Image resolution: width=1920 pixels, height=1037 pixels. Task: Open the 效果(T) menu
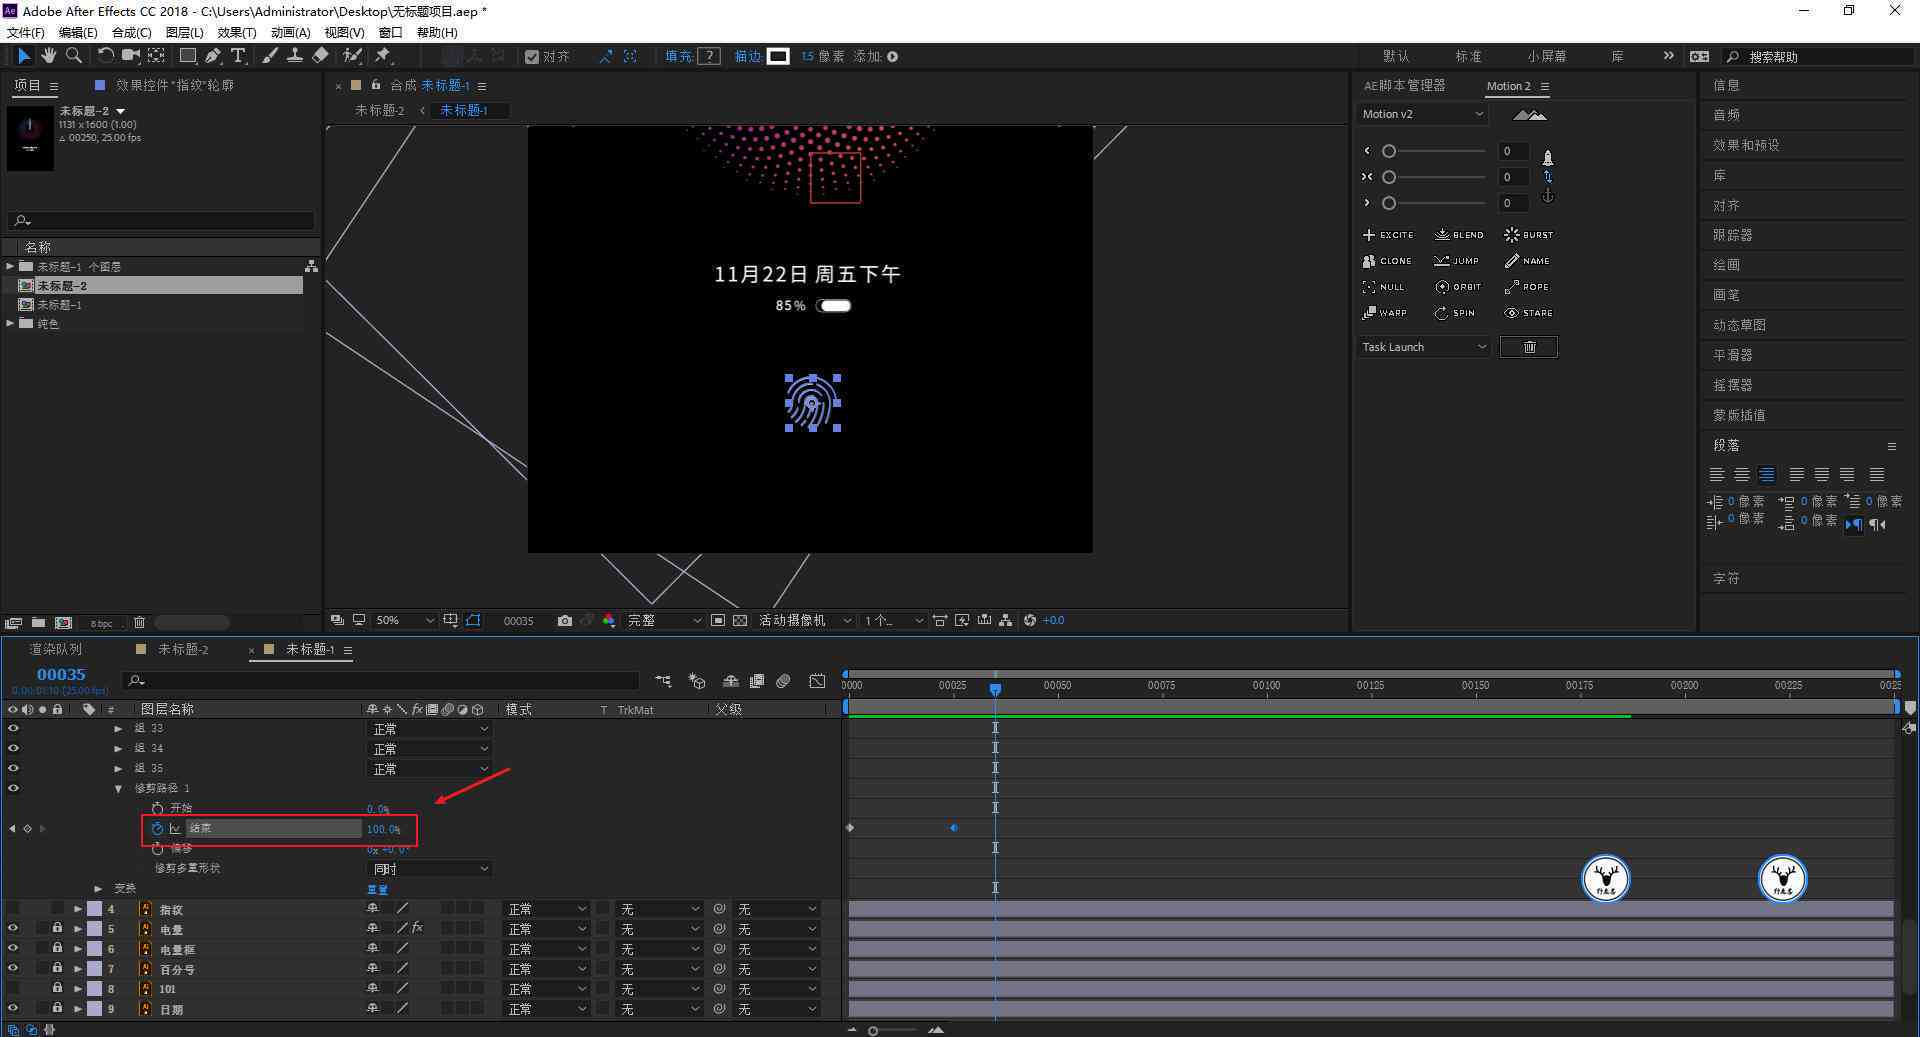(x=236, y=33)
